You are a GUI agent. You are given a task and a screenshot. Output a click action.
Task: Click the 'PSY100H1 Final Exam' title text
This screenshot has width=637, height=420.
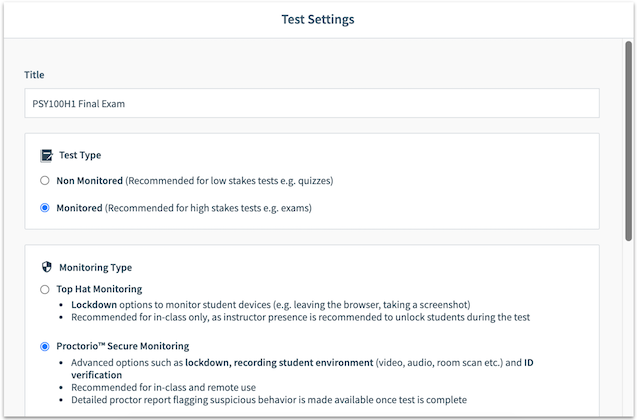pyautogui.click(x=78, y=104)
